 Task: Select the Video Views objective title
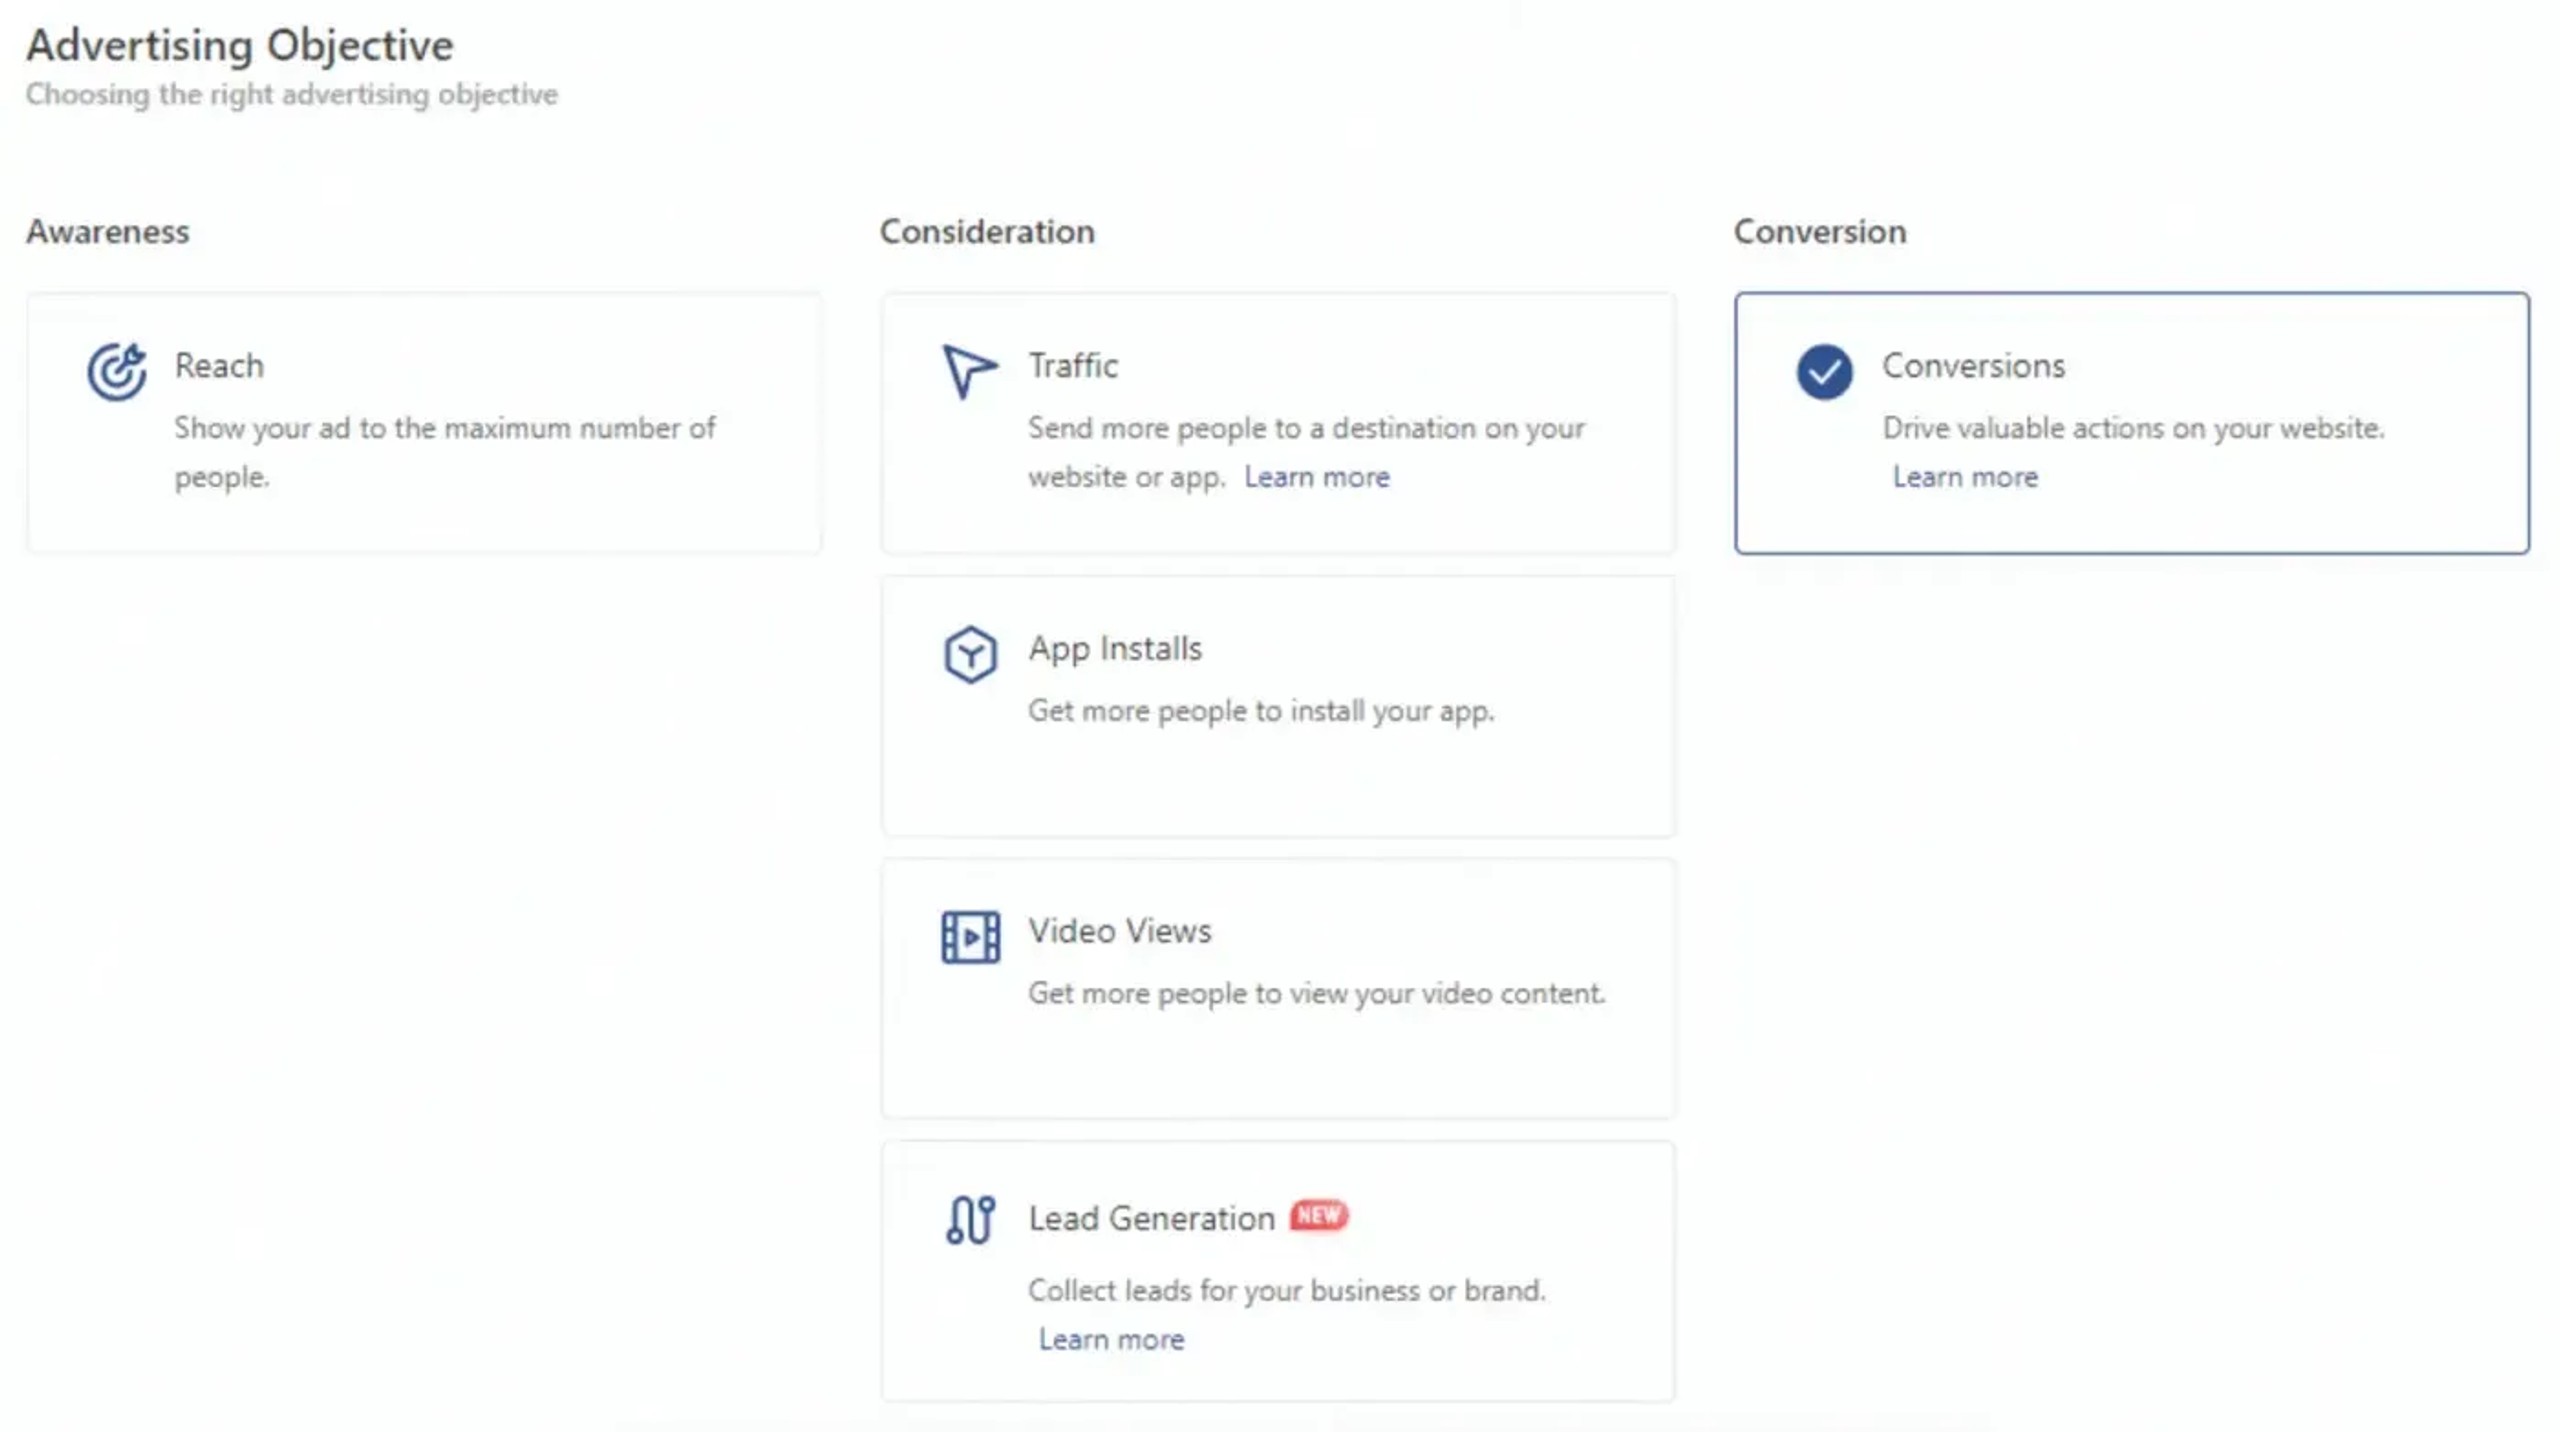pyautogui.click(x=1119, y=931)
